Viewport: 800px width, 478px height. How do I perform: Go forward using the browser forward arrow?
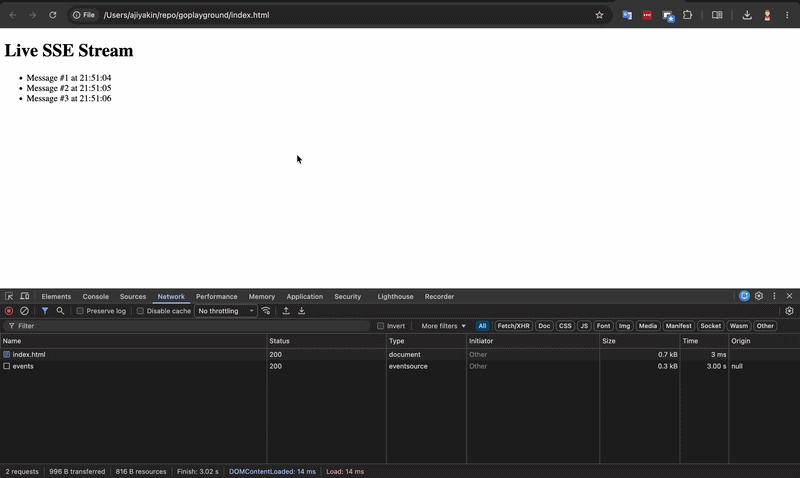[x=33, y=15]
